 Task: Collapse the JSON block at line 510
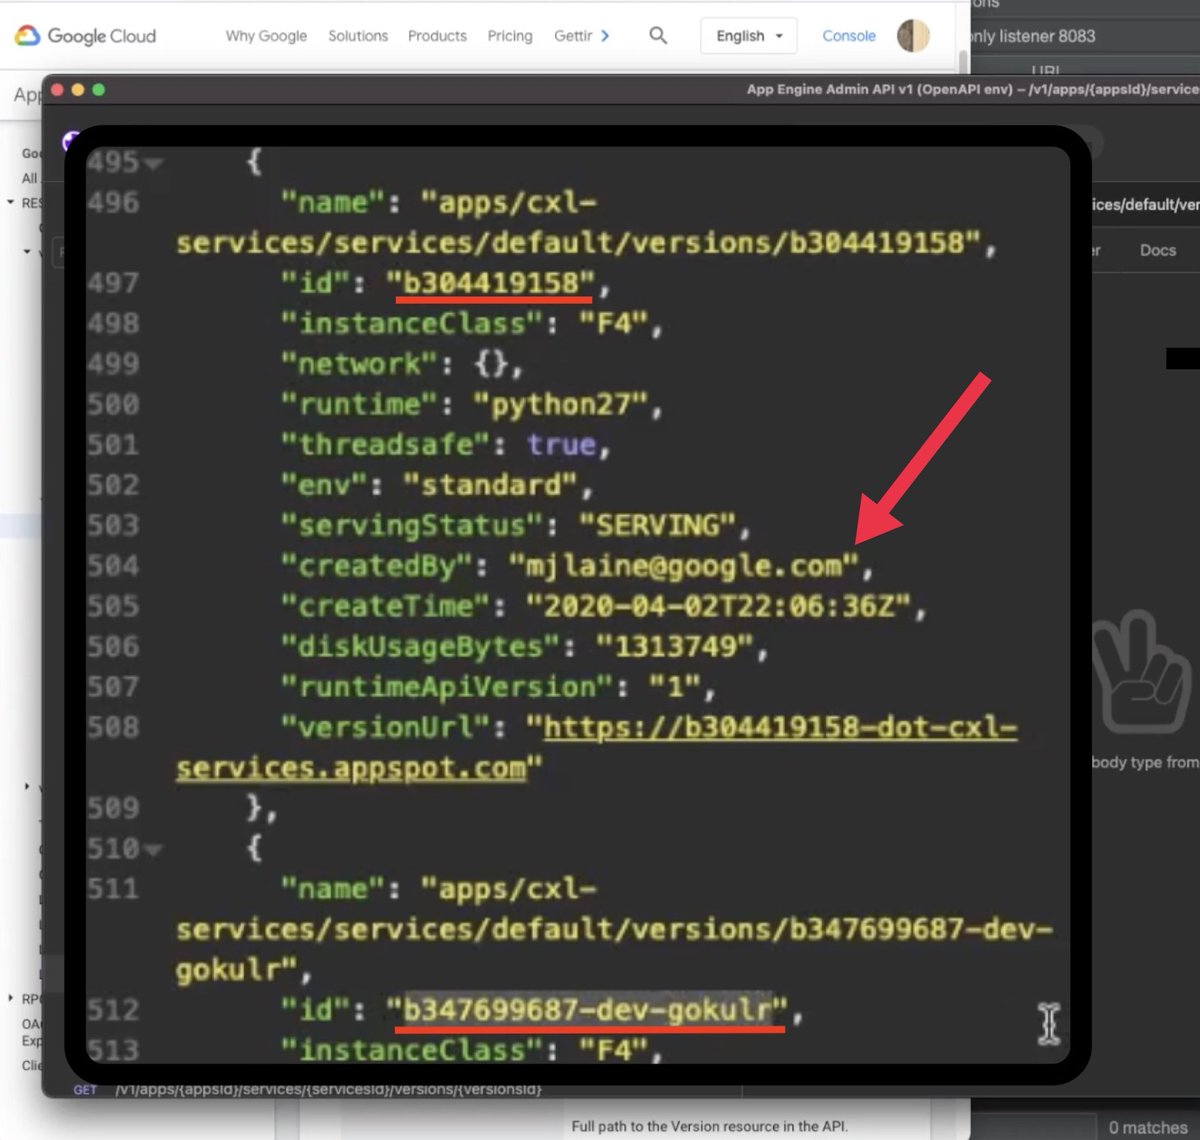coord(153,850)
